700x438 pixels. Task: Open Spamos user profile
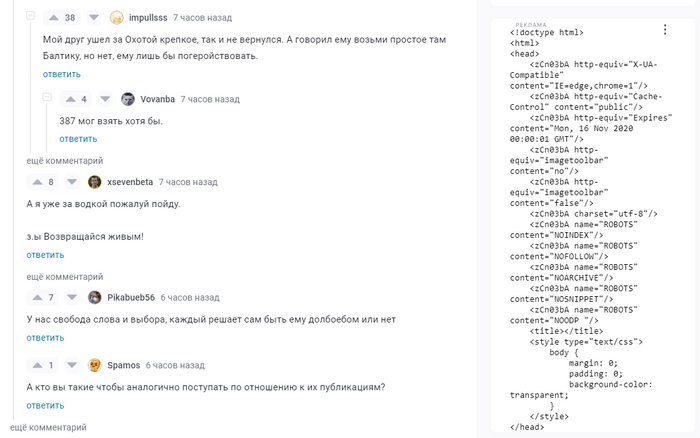tap(124, 365)
